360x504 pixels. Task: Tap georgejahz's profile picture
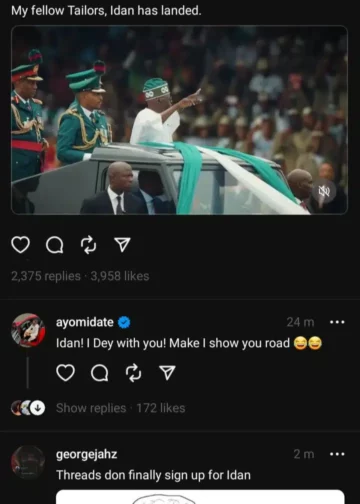tap(28, 462)
